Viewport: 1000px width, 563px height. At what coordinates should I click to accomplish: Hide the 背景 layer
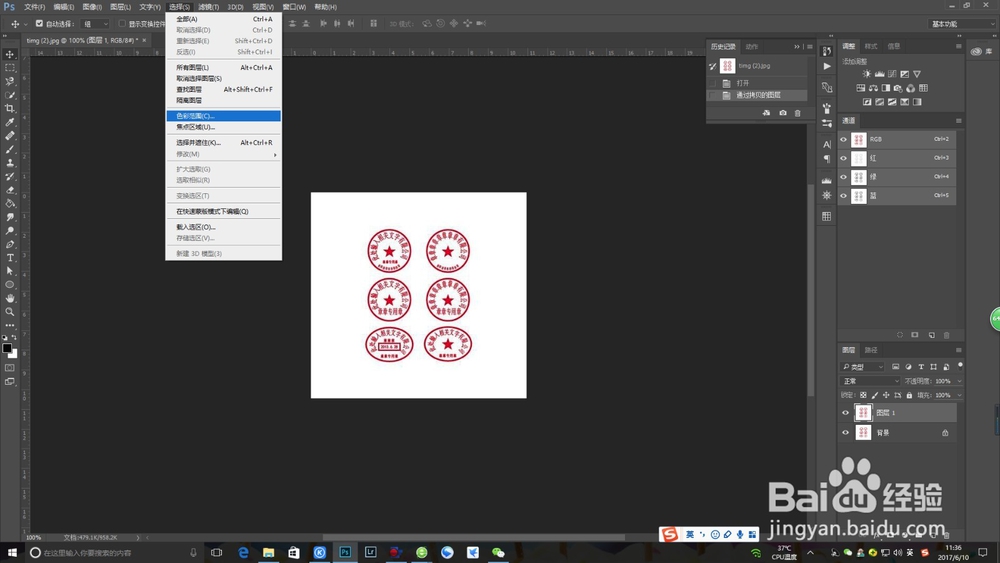845,432
